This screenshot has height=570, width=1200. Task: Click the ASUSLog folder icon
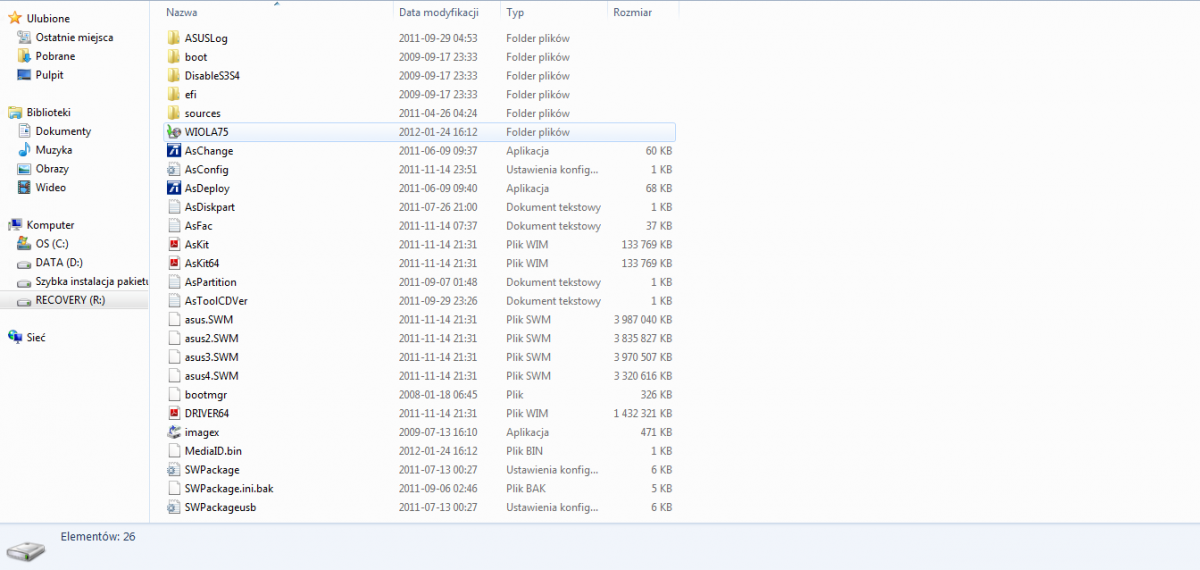pos(174,38)
